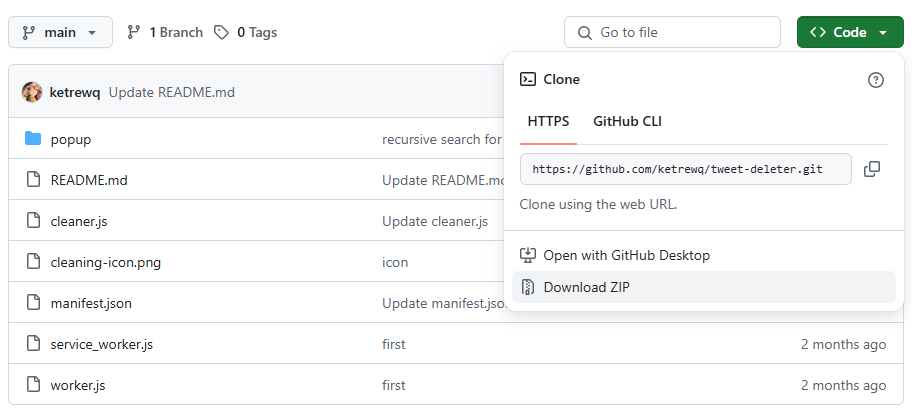Click the file icon next to manifest.json
The height and width of the screenshot is (417, 912).
coord(34,303)
